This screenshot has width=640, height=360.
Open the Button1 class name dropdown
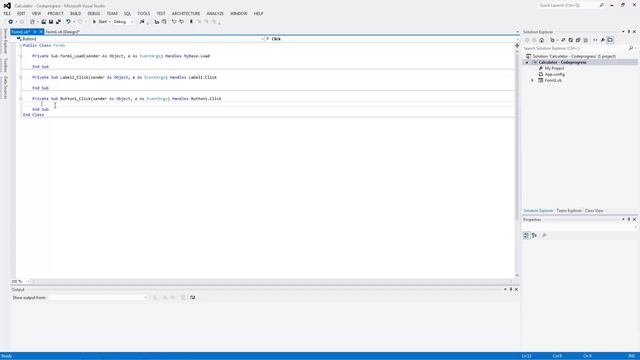[x=262, y=39]
